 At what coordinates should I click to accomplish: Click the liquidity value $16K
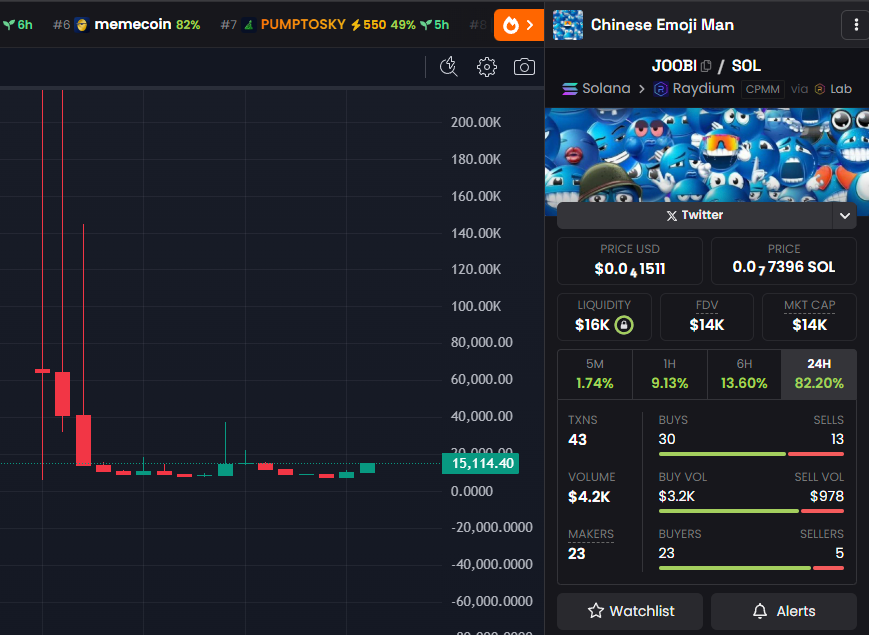(592, 325)
